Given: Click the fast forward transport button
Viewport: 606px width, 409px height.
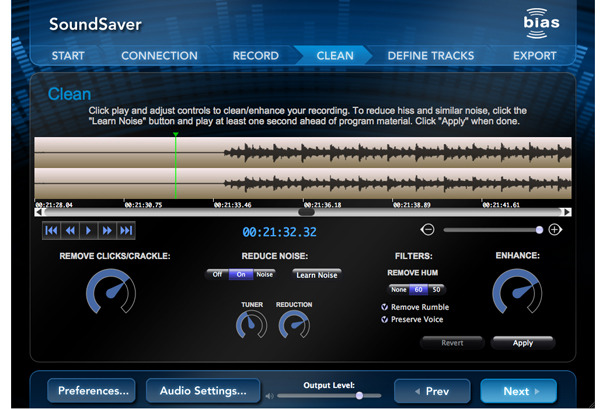Looking at the screenshot, I should click(107, 231).
